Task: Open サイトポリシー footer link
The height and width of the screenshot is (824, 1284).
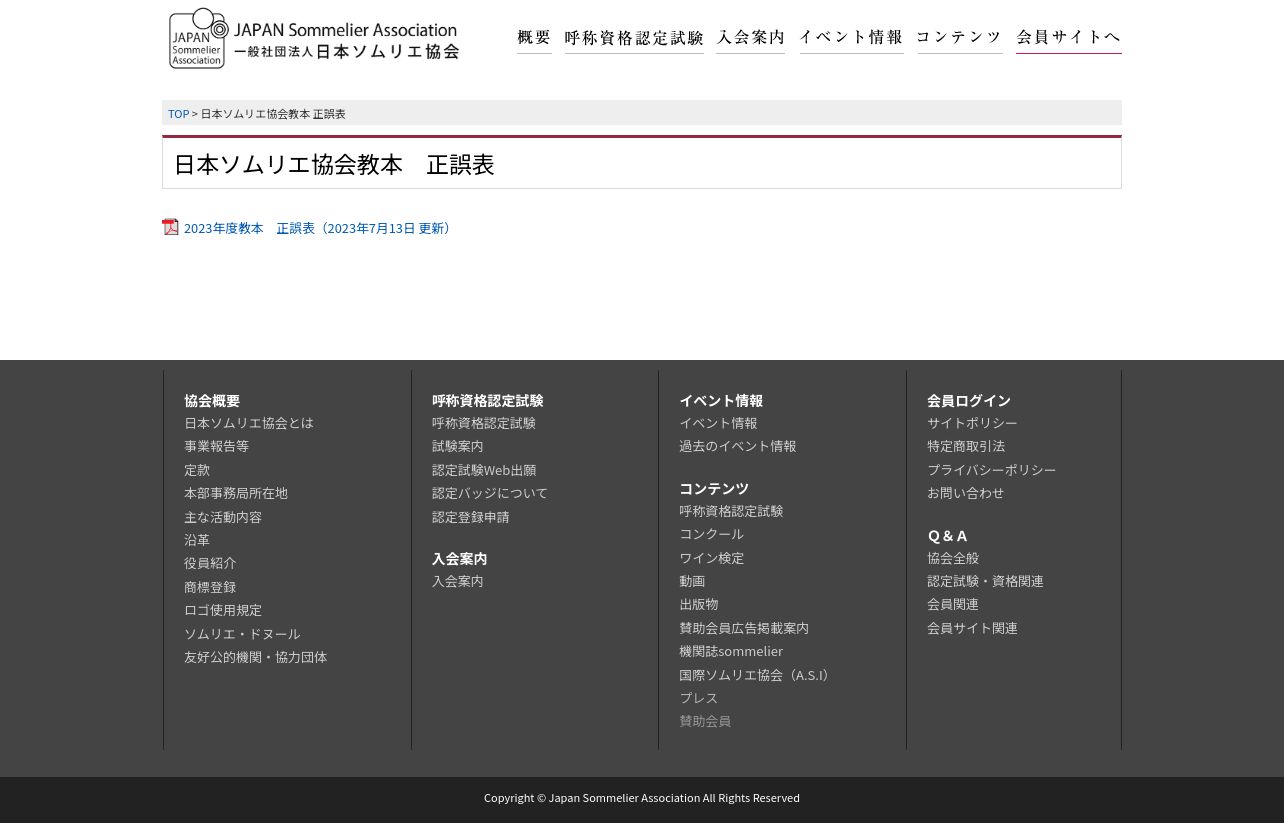Action: pyautogui.click(x=972, y=423)
